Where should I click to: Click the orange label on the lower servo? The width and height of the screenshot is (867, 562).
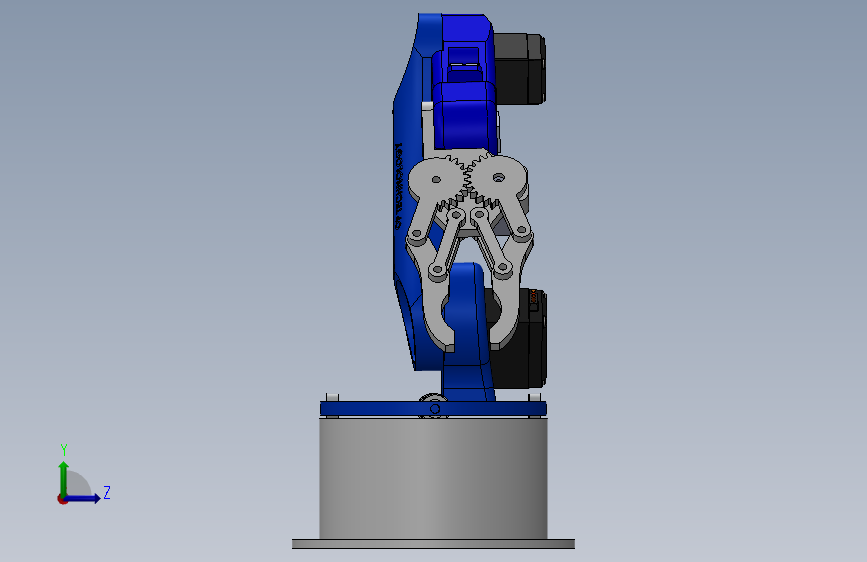click(x=534, y=296)
